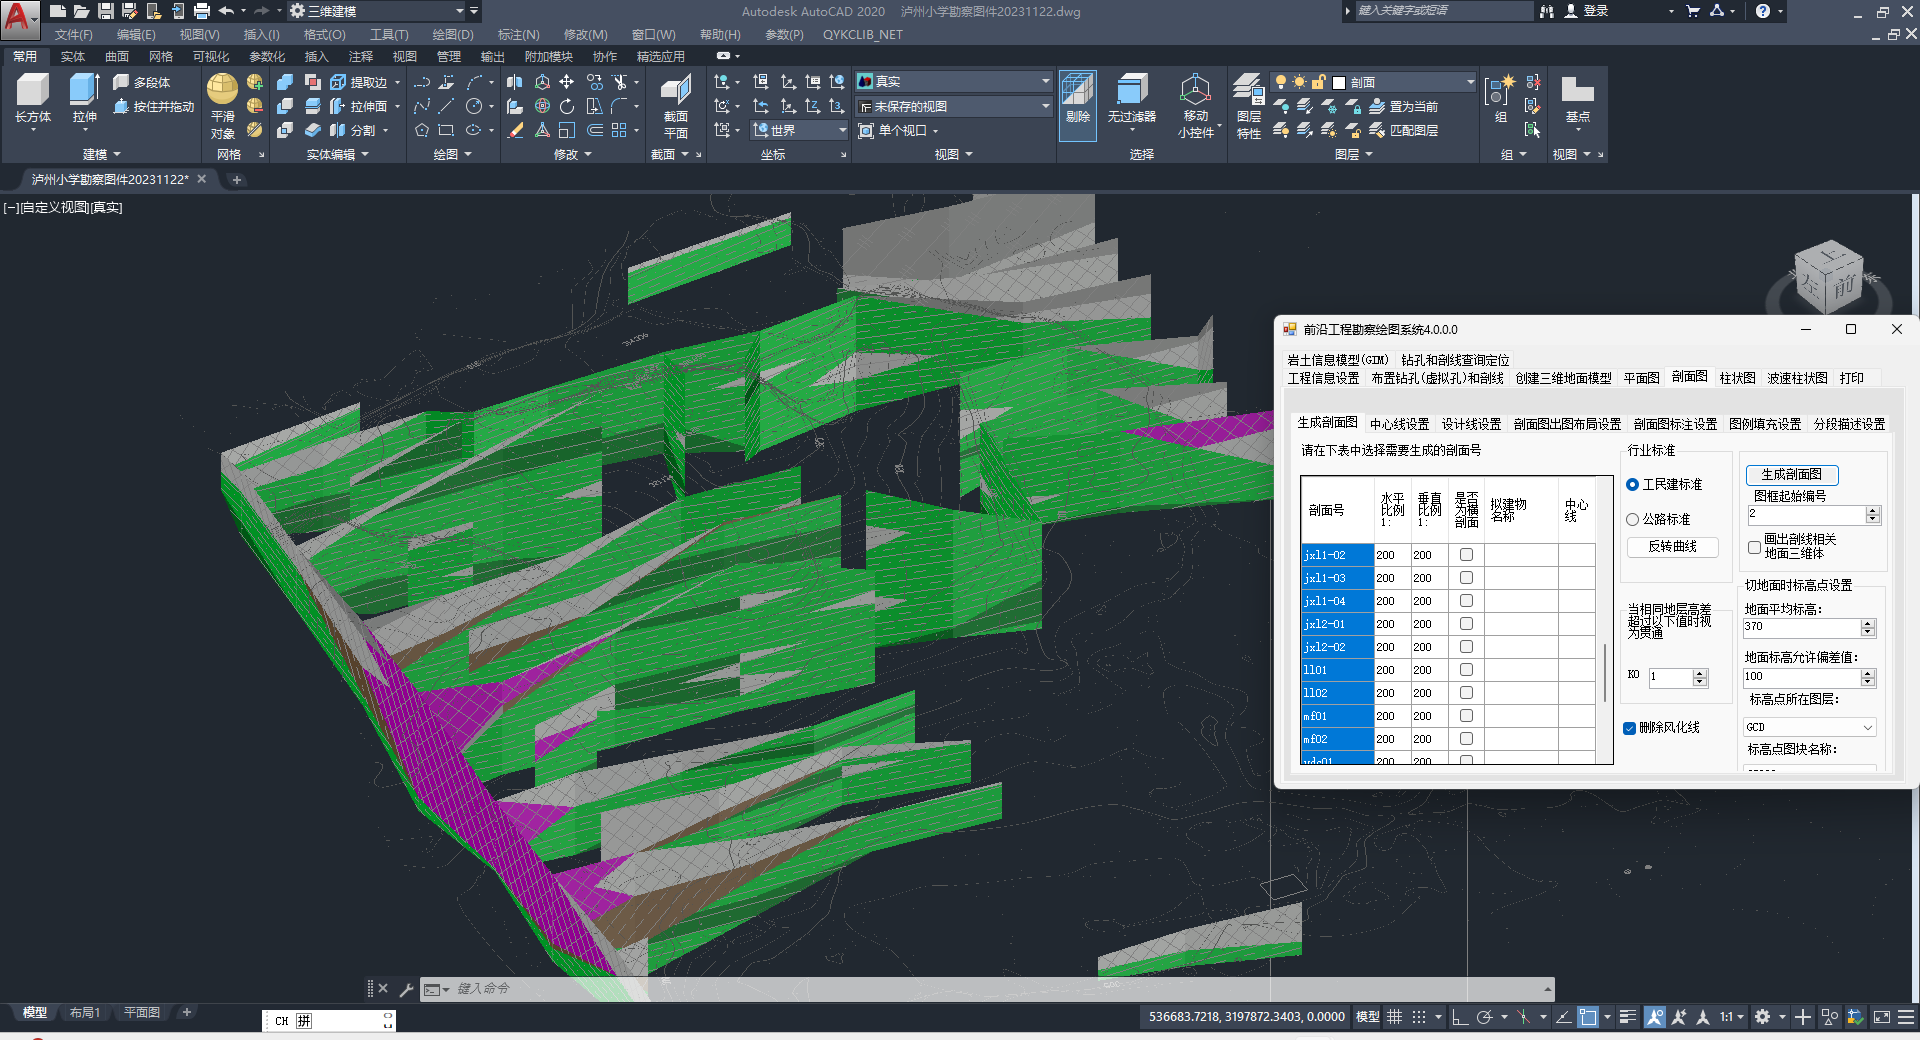The height and width of the screenshot is (1040, 1920).
Task: Select the 工民建标准 radio option
Action: (1633, 485)
